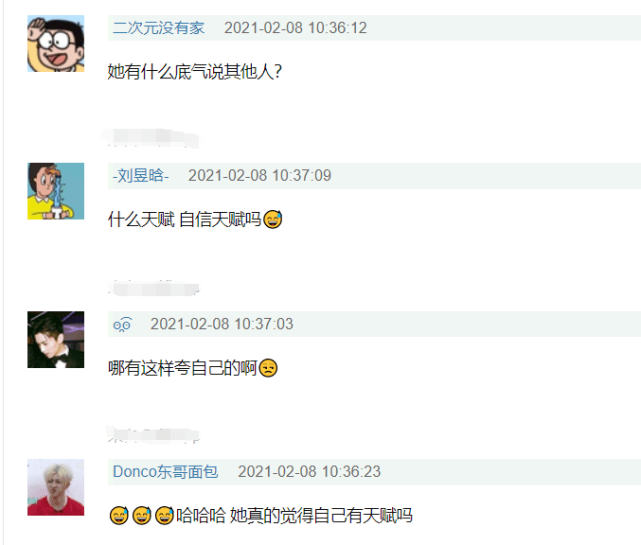Click the unamused emoji after 哪有这样夸自己的啊

(268, 368)
